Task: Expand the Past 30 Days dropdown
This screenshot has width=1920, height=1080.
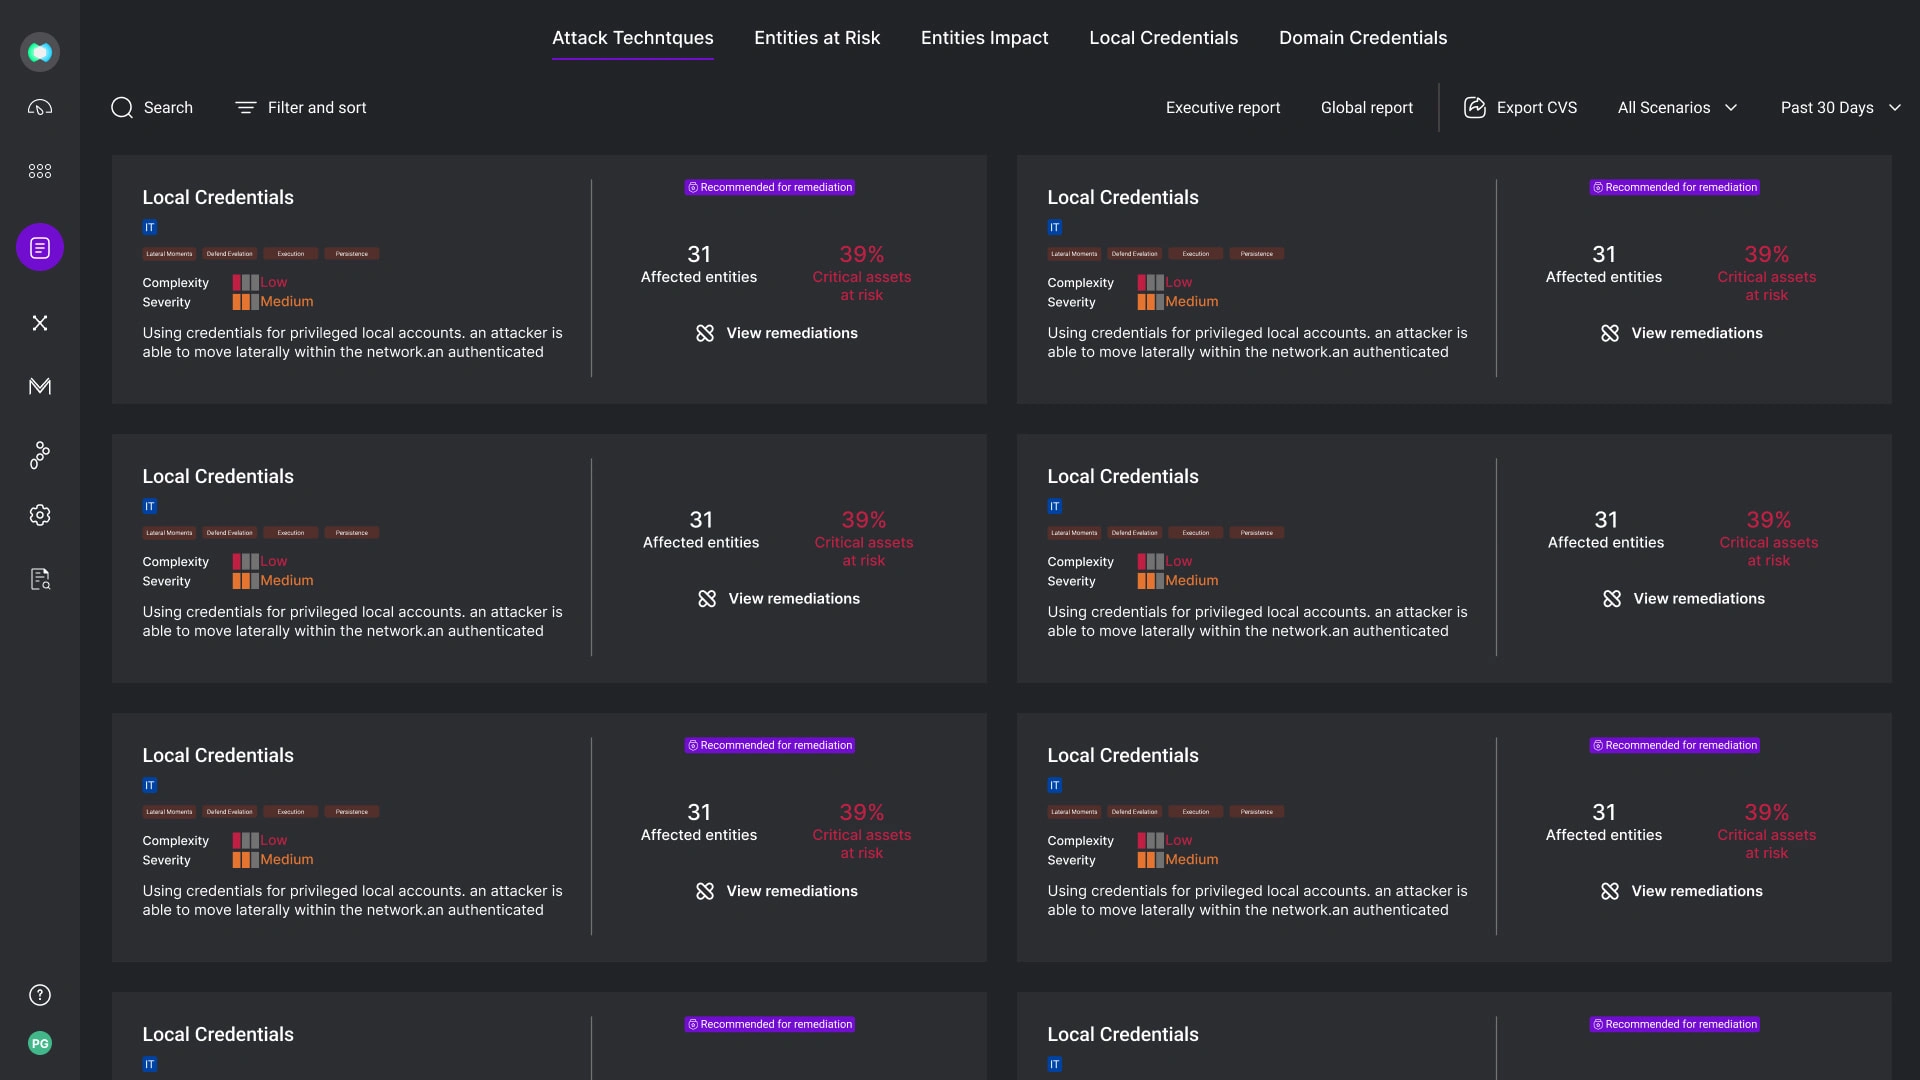Action: (1841, 107)
